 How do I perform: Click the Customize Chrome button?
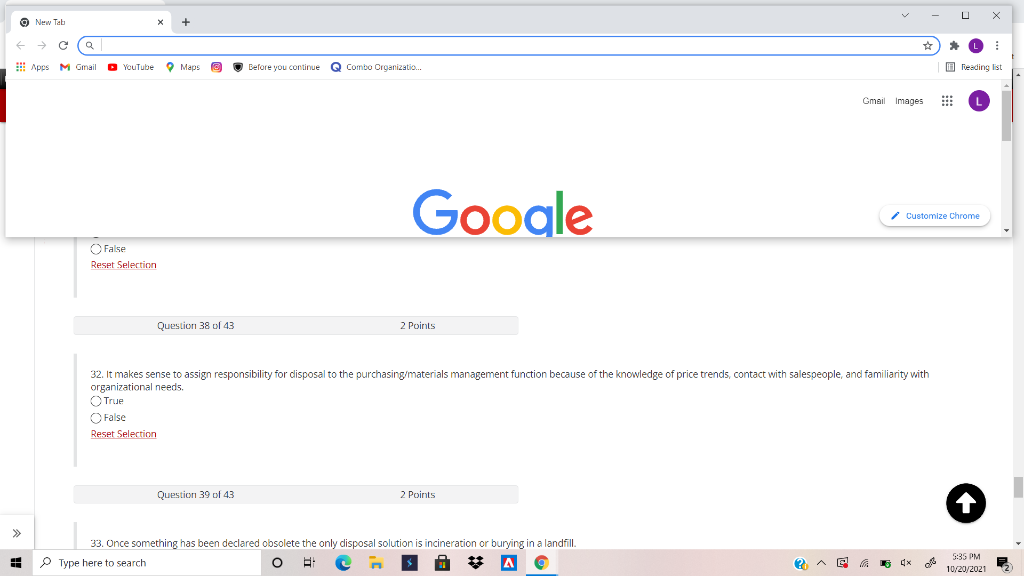click(934, 215)
